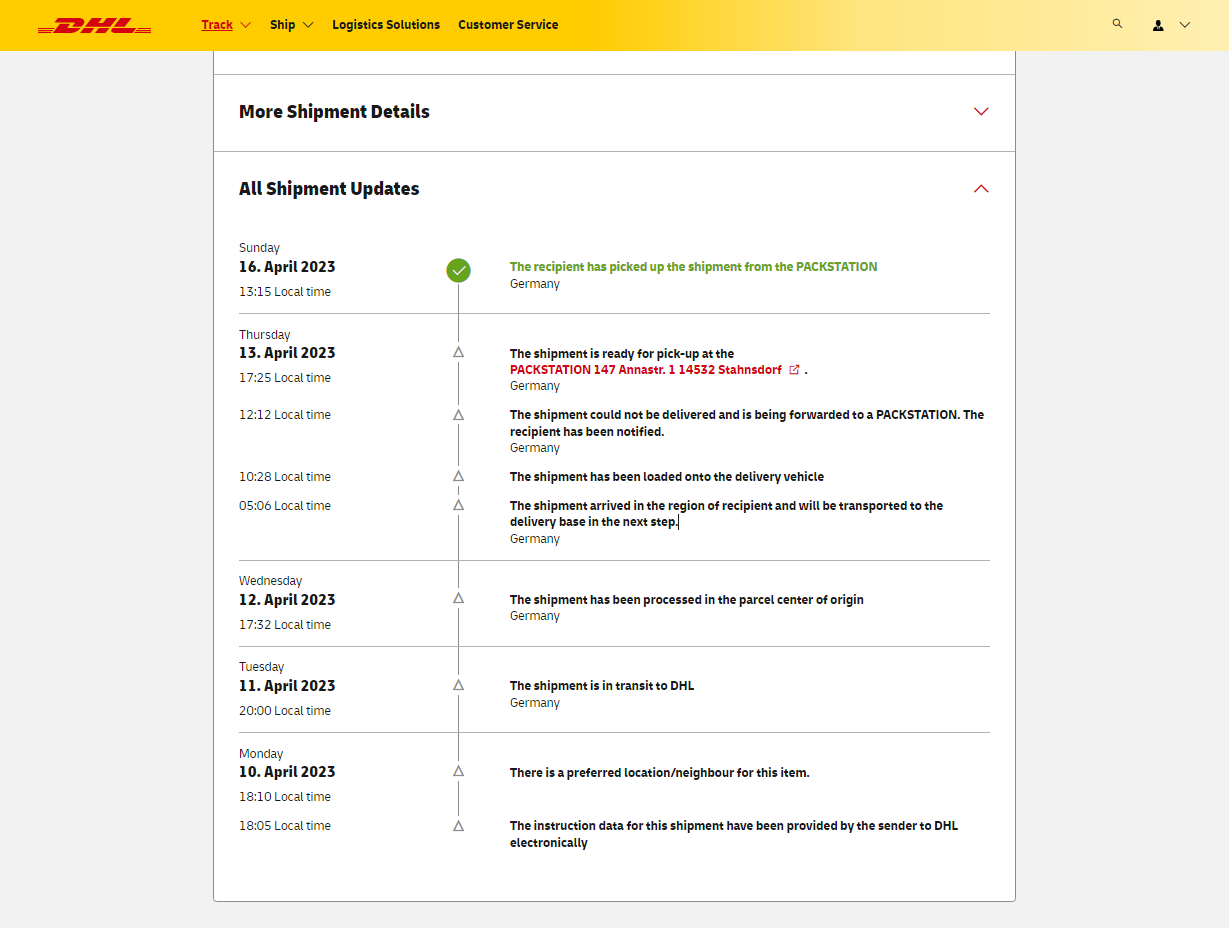Click the 11. April in transit marker
Image resolution: width=1230 pixels, height=931 pixels.
click(458, 685)
